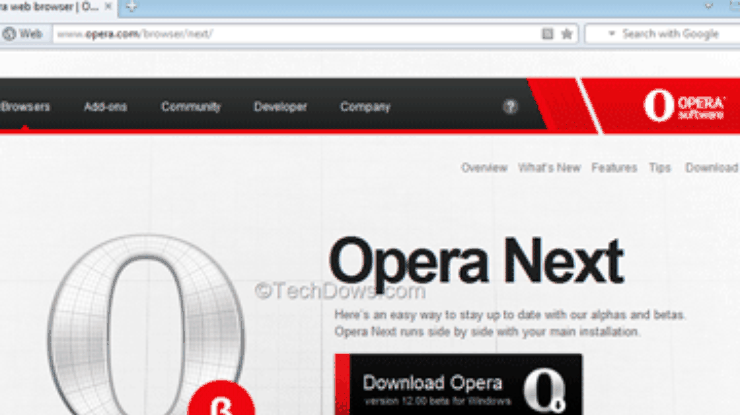Close the Opera web browser tab

coord(108,7)
